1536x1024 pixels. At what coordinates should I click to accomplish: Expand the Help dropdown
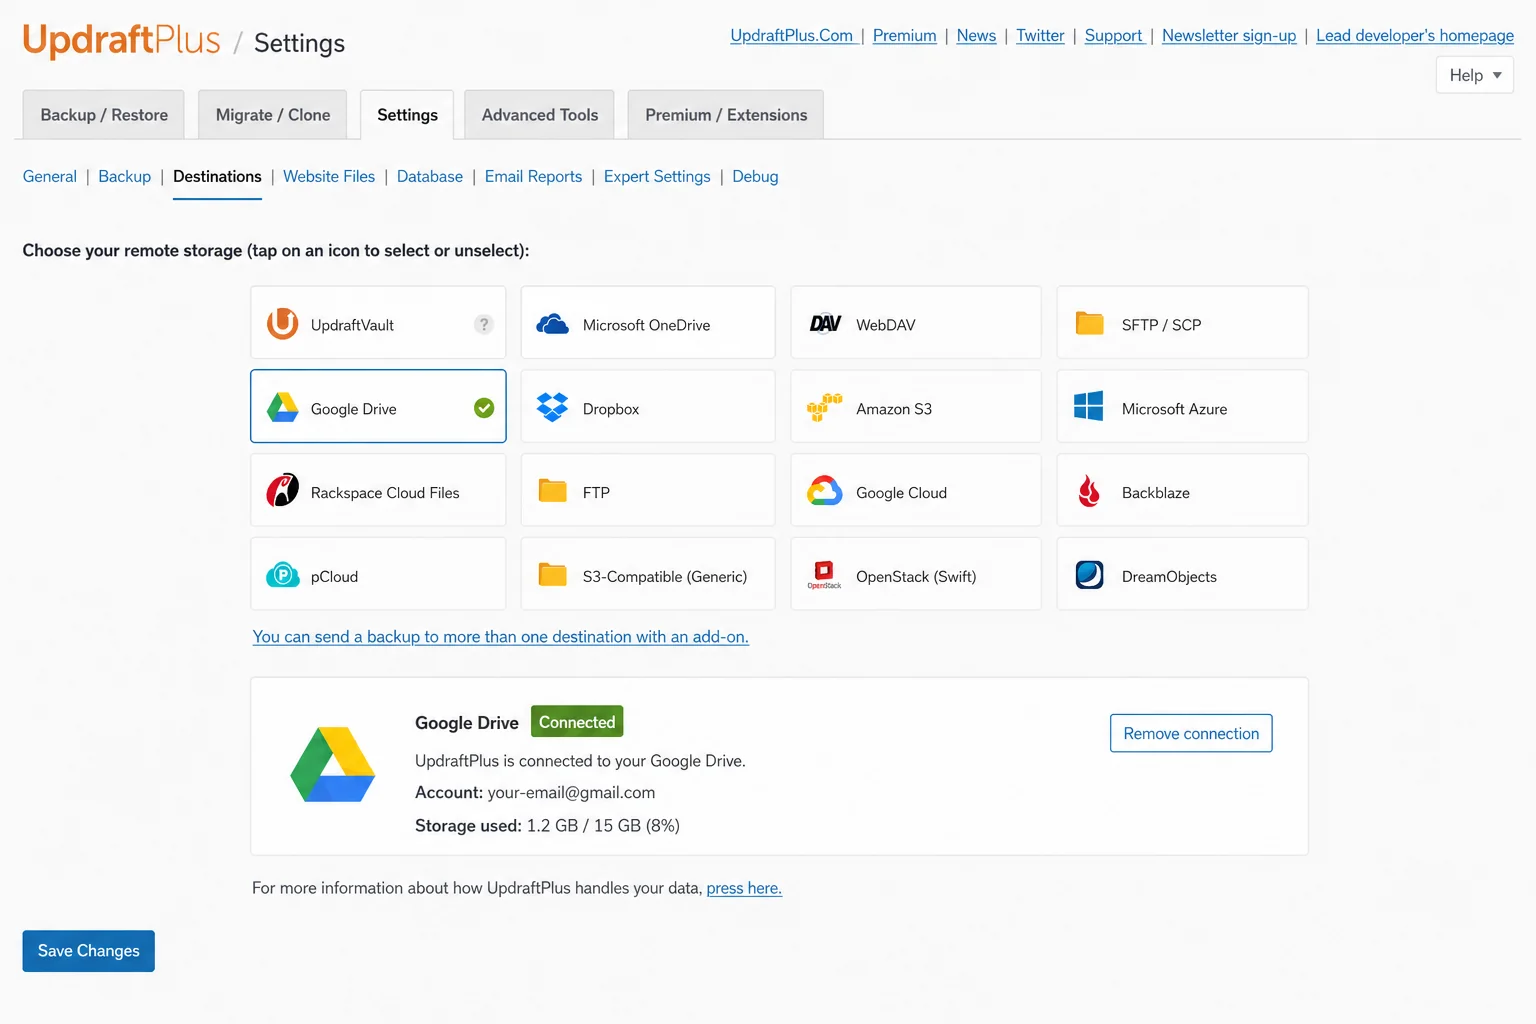(1475, 75)
